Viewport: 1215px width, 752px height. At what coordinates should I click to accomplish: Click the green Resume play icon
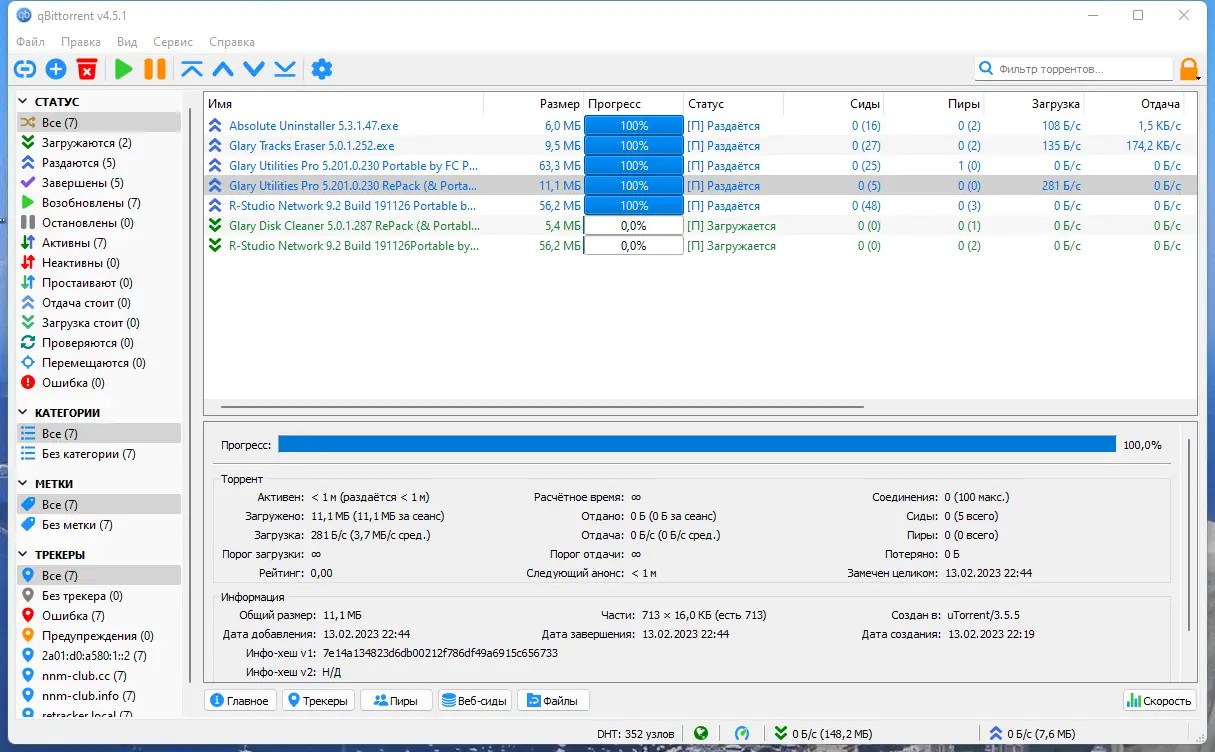coord(123,69)
